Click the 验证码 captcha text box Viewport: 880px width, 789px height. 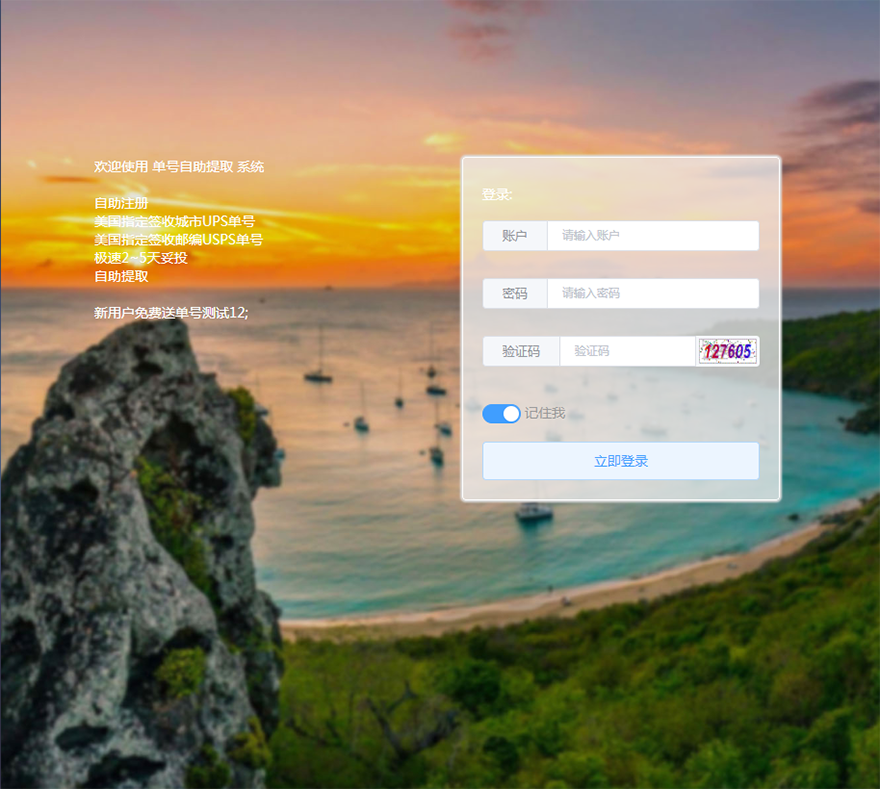coord(627,351)
